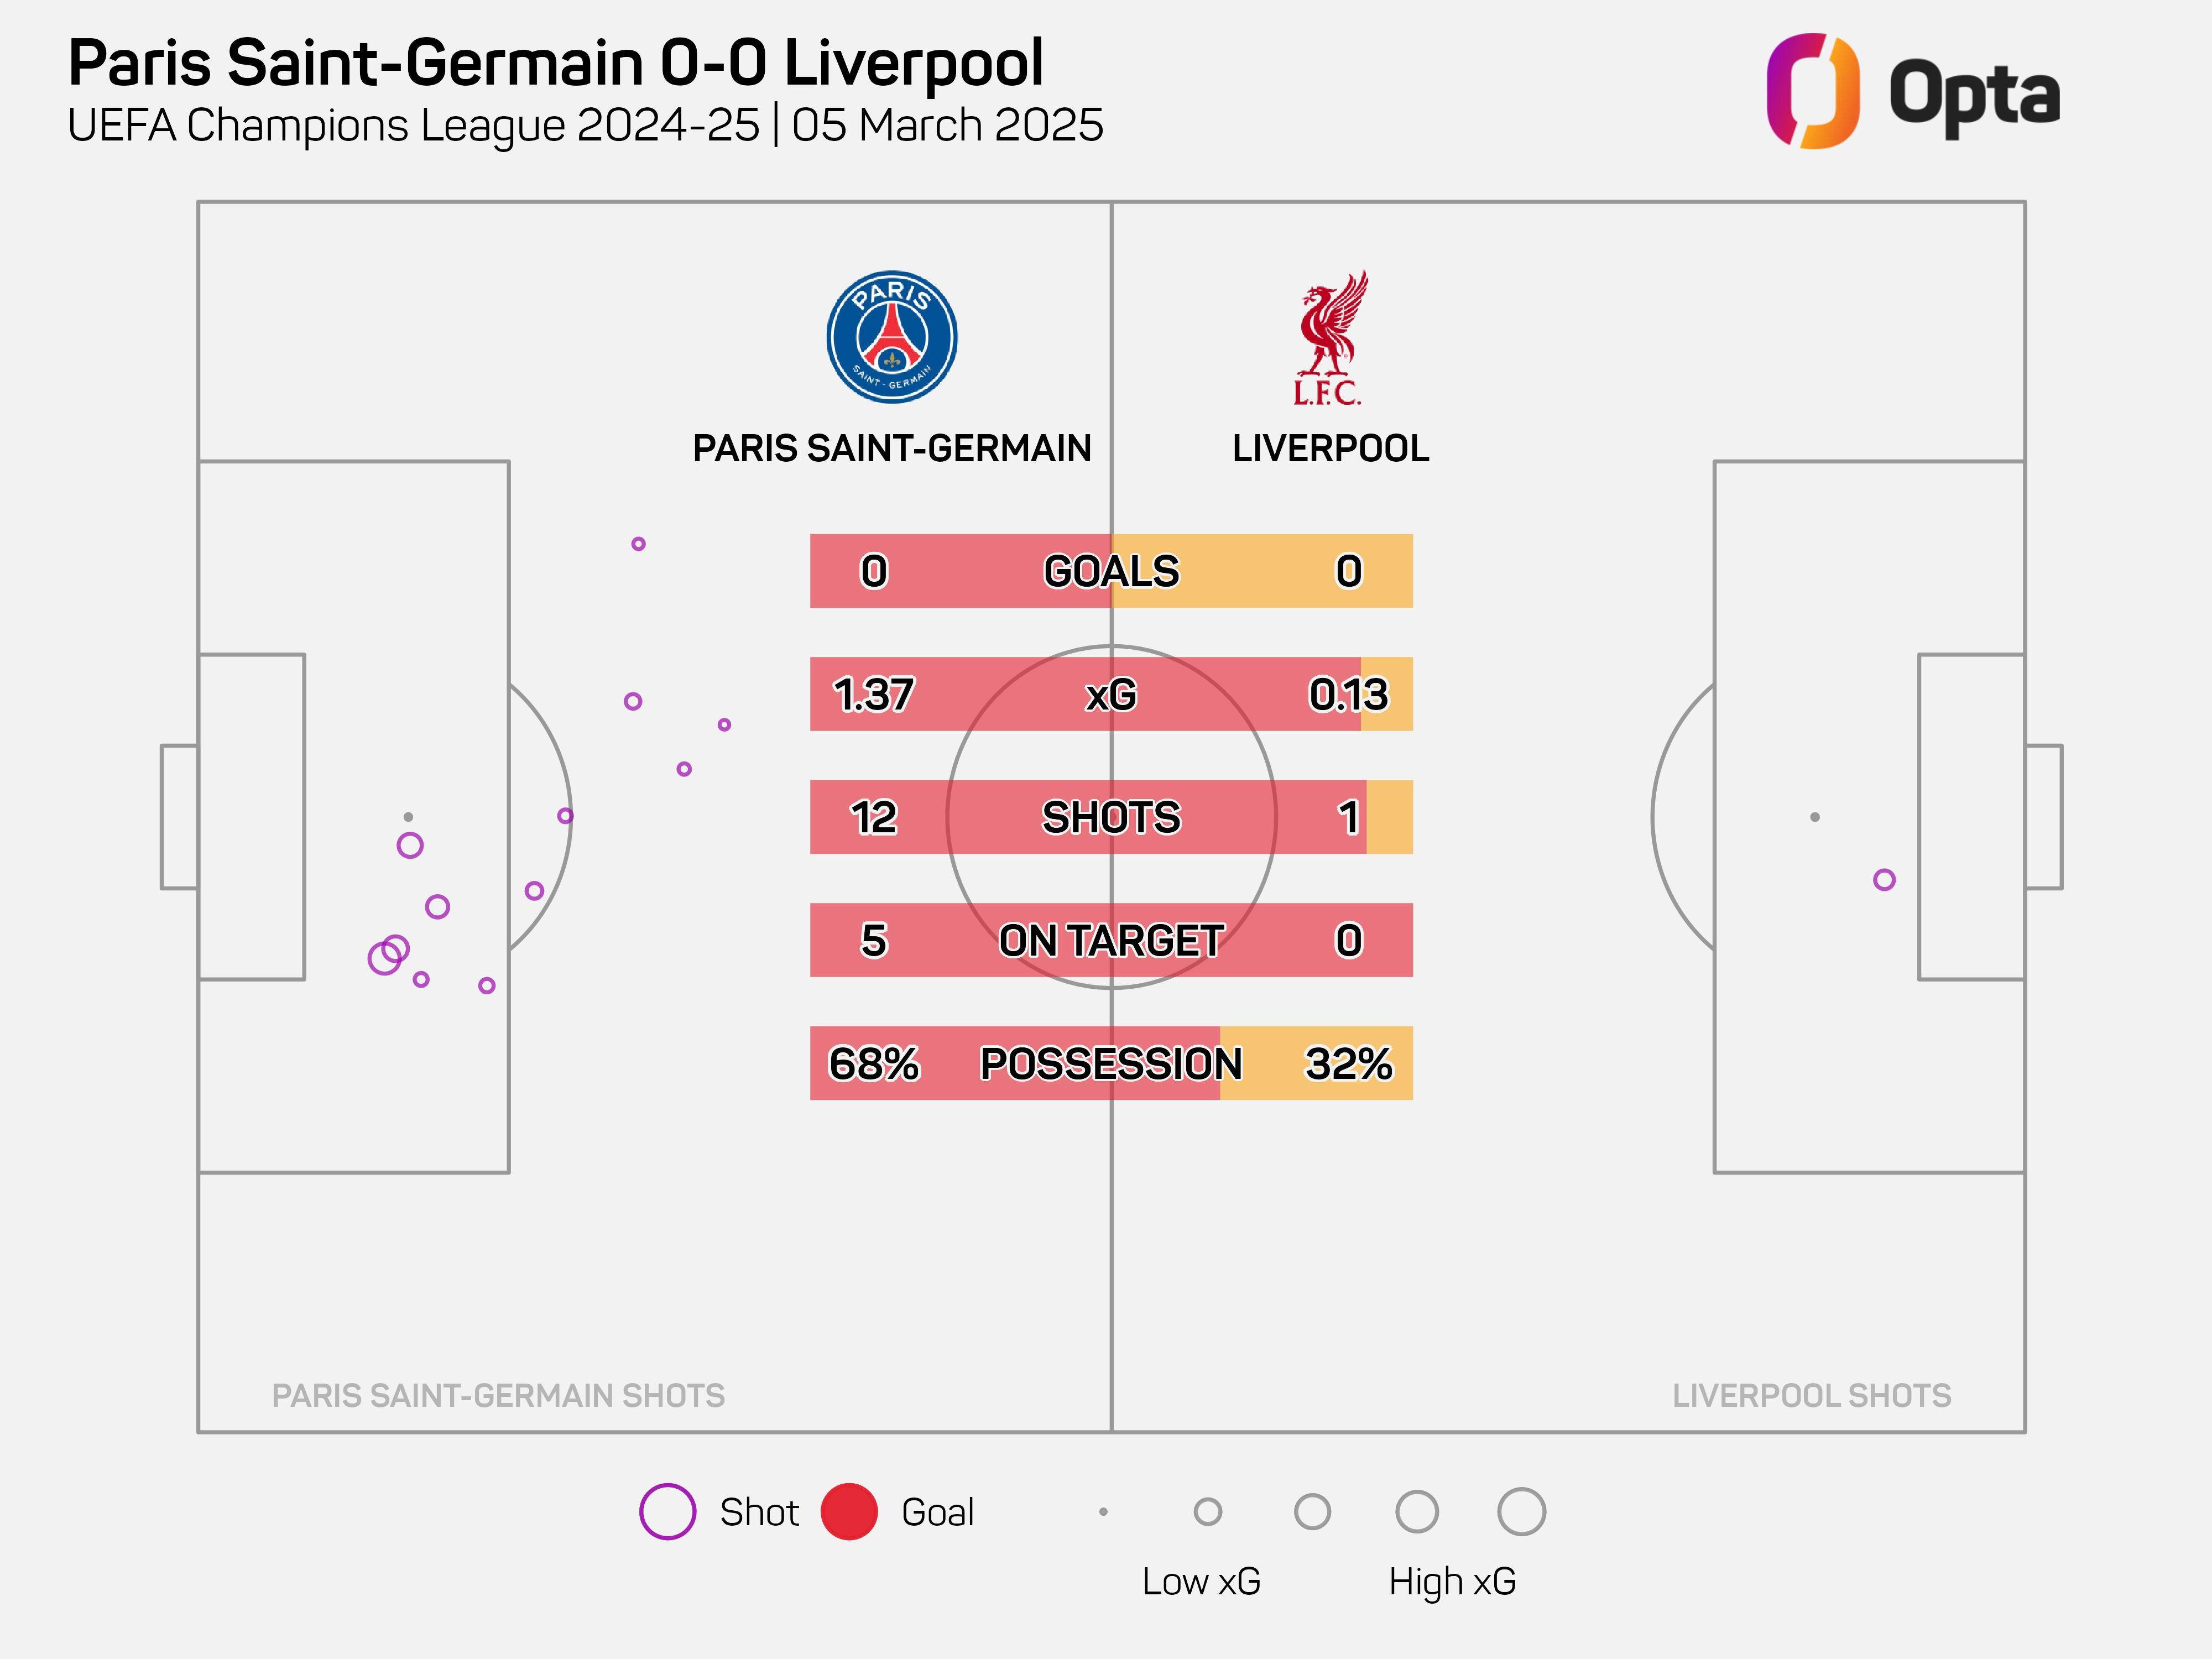The image size is (2212, 1659).
Task: Click the 'High xG' legend label
Action: 1452,1581
